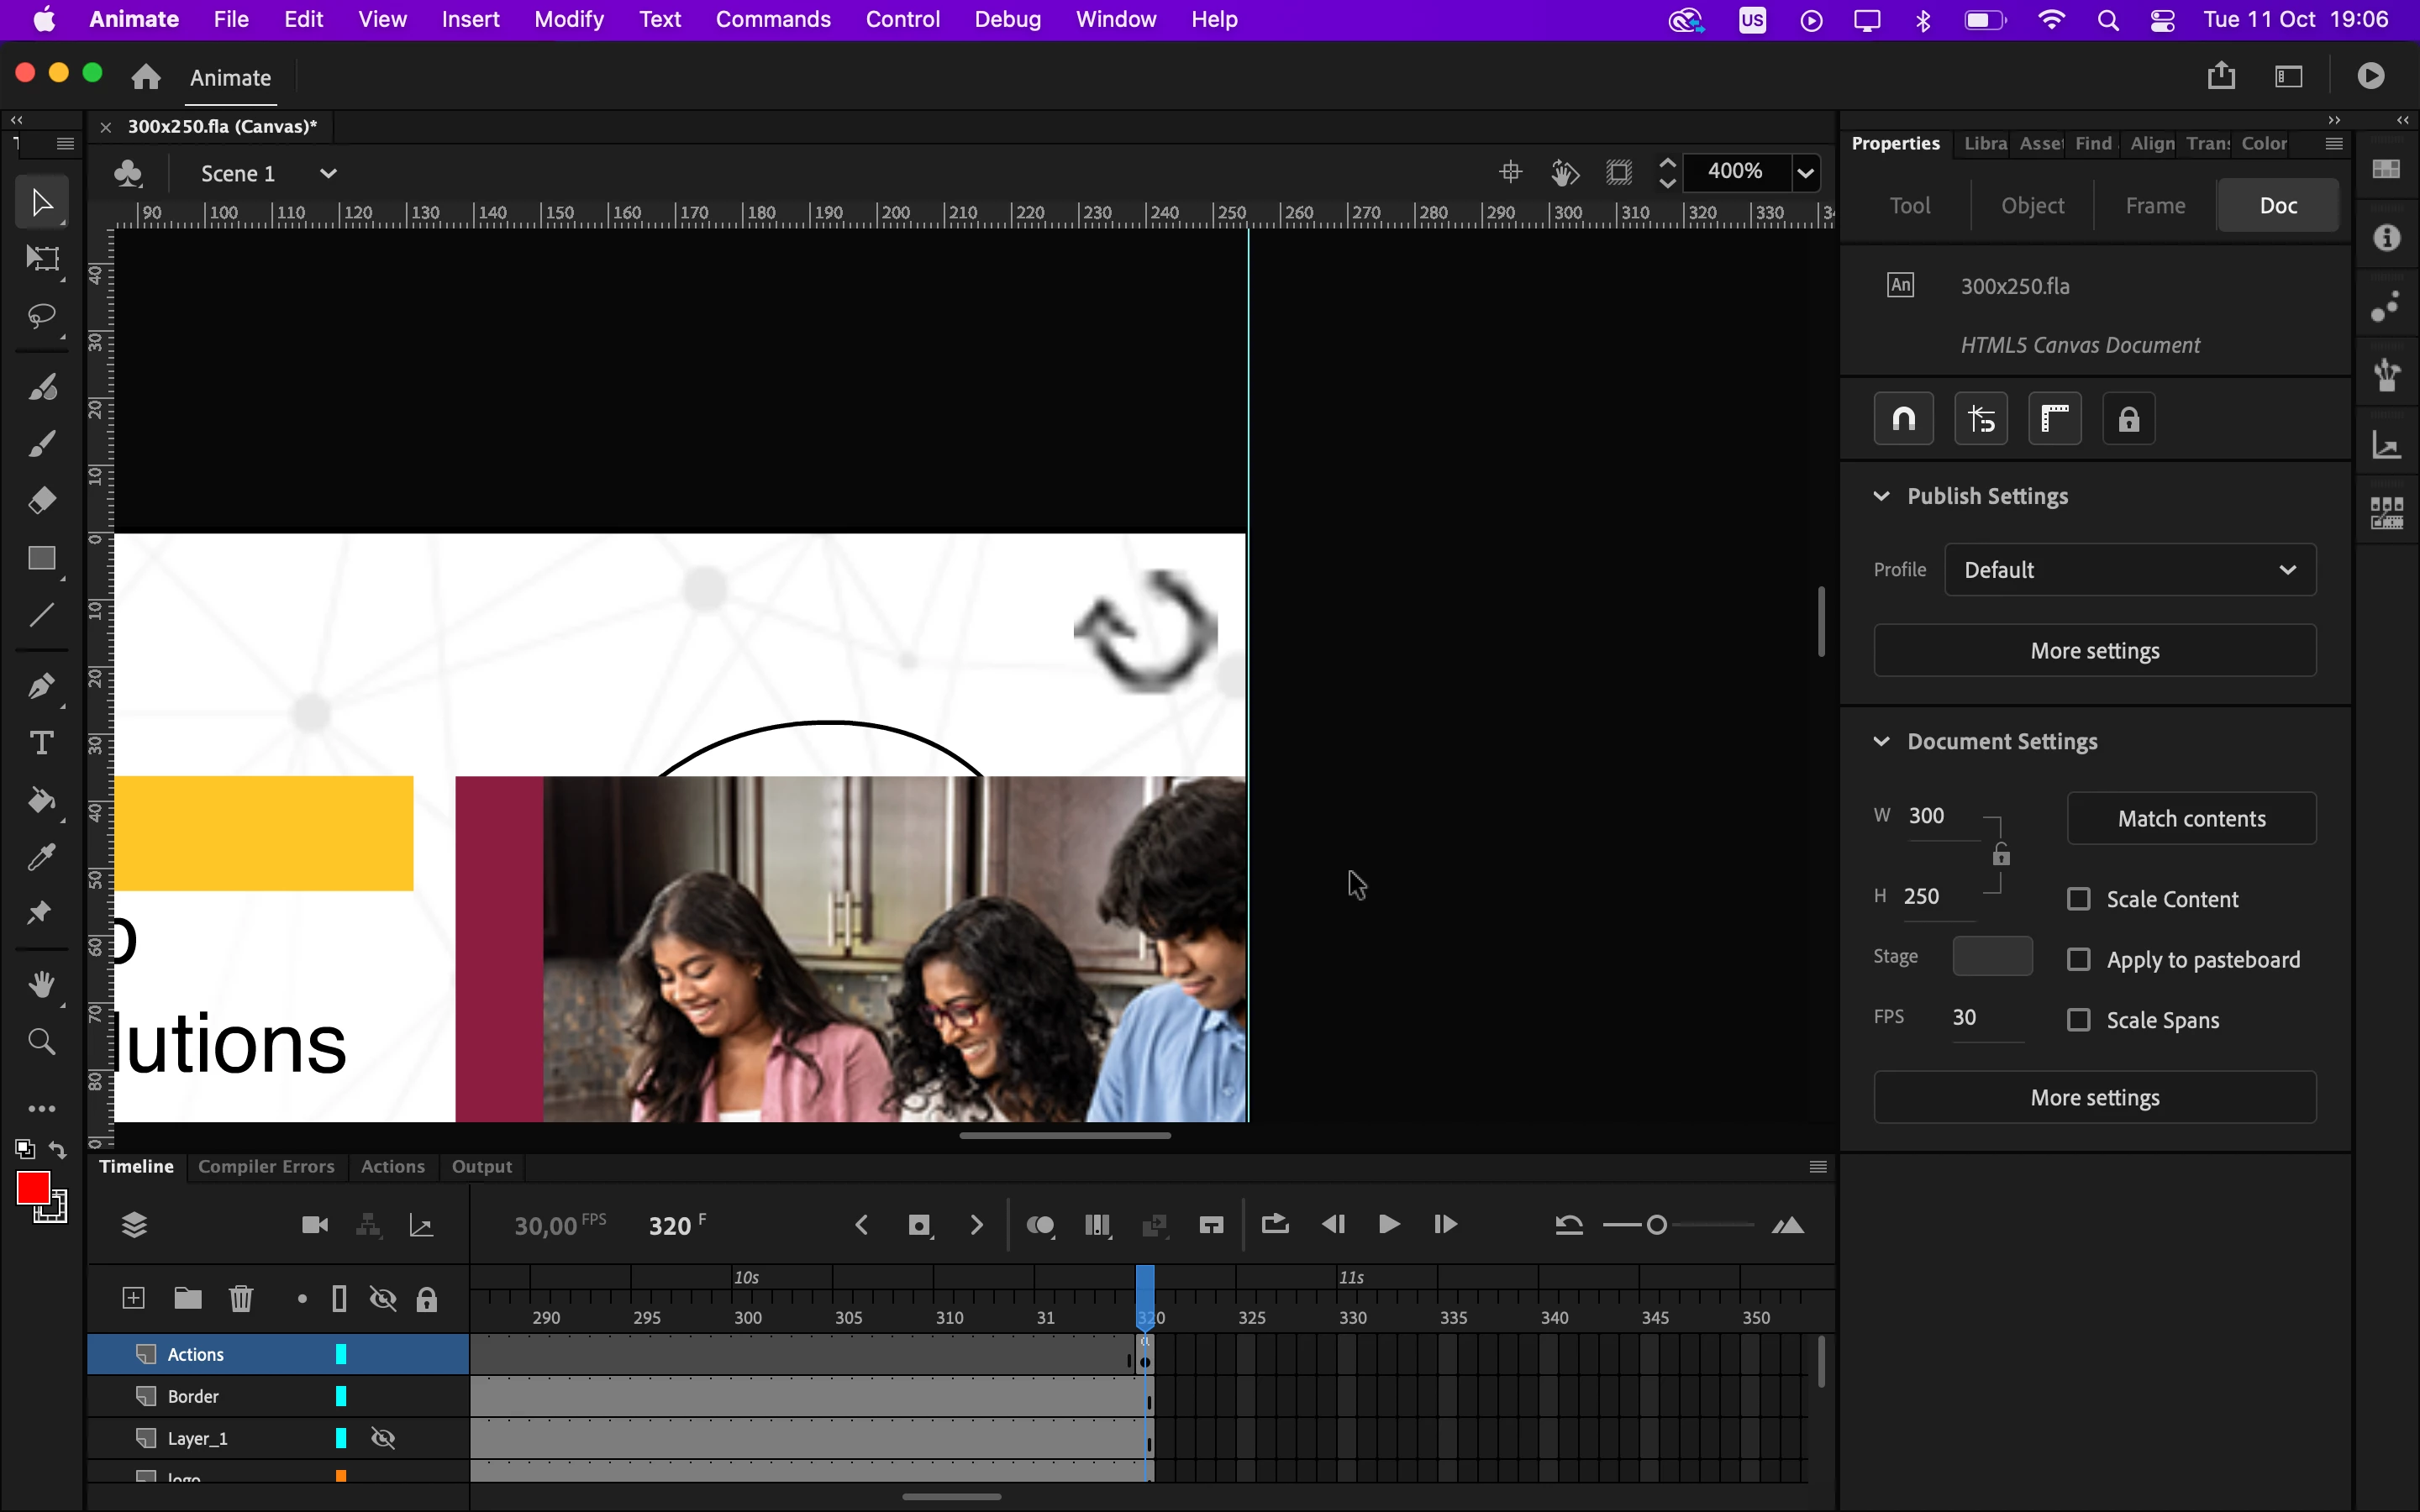
Task: Check Apply to pasteboard option
Action: pyautogui.click(x=2079, y=960)
